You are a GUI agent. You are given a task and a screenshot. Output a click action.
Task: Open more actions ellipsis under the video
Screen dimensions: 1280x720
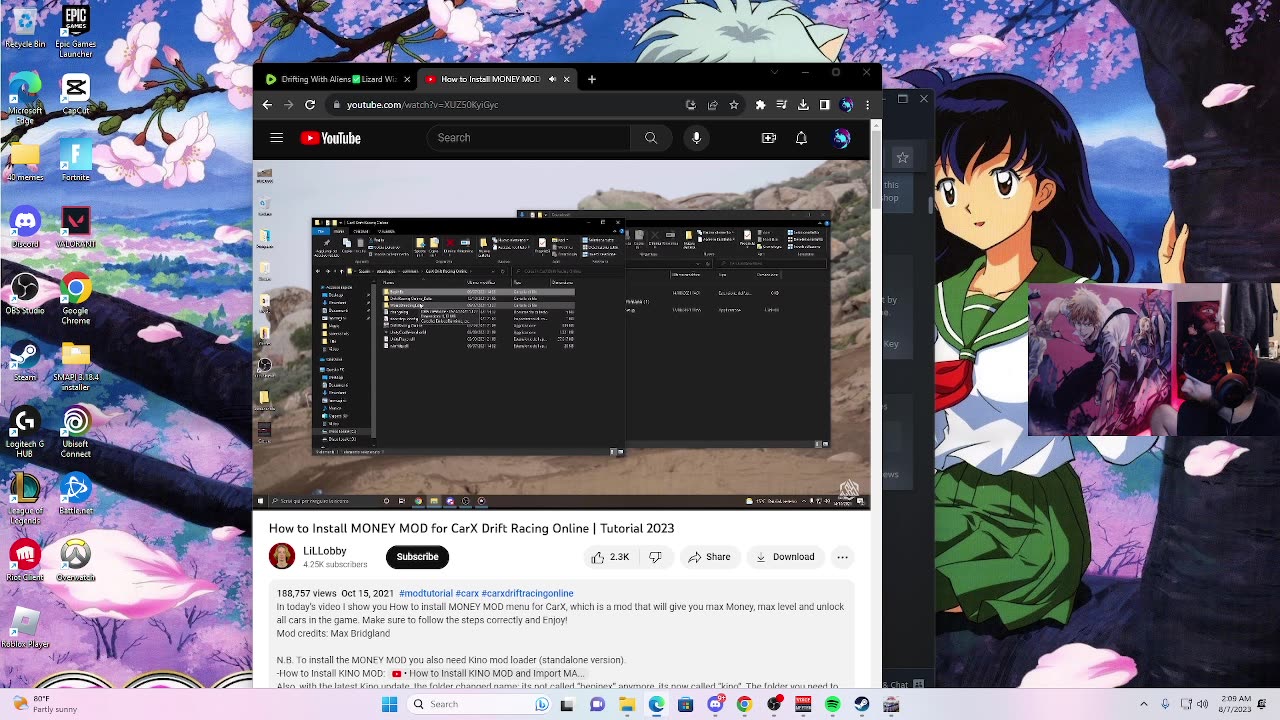pyautogui.click(x=842, y=557)
